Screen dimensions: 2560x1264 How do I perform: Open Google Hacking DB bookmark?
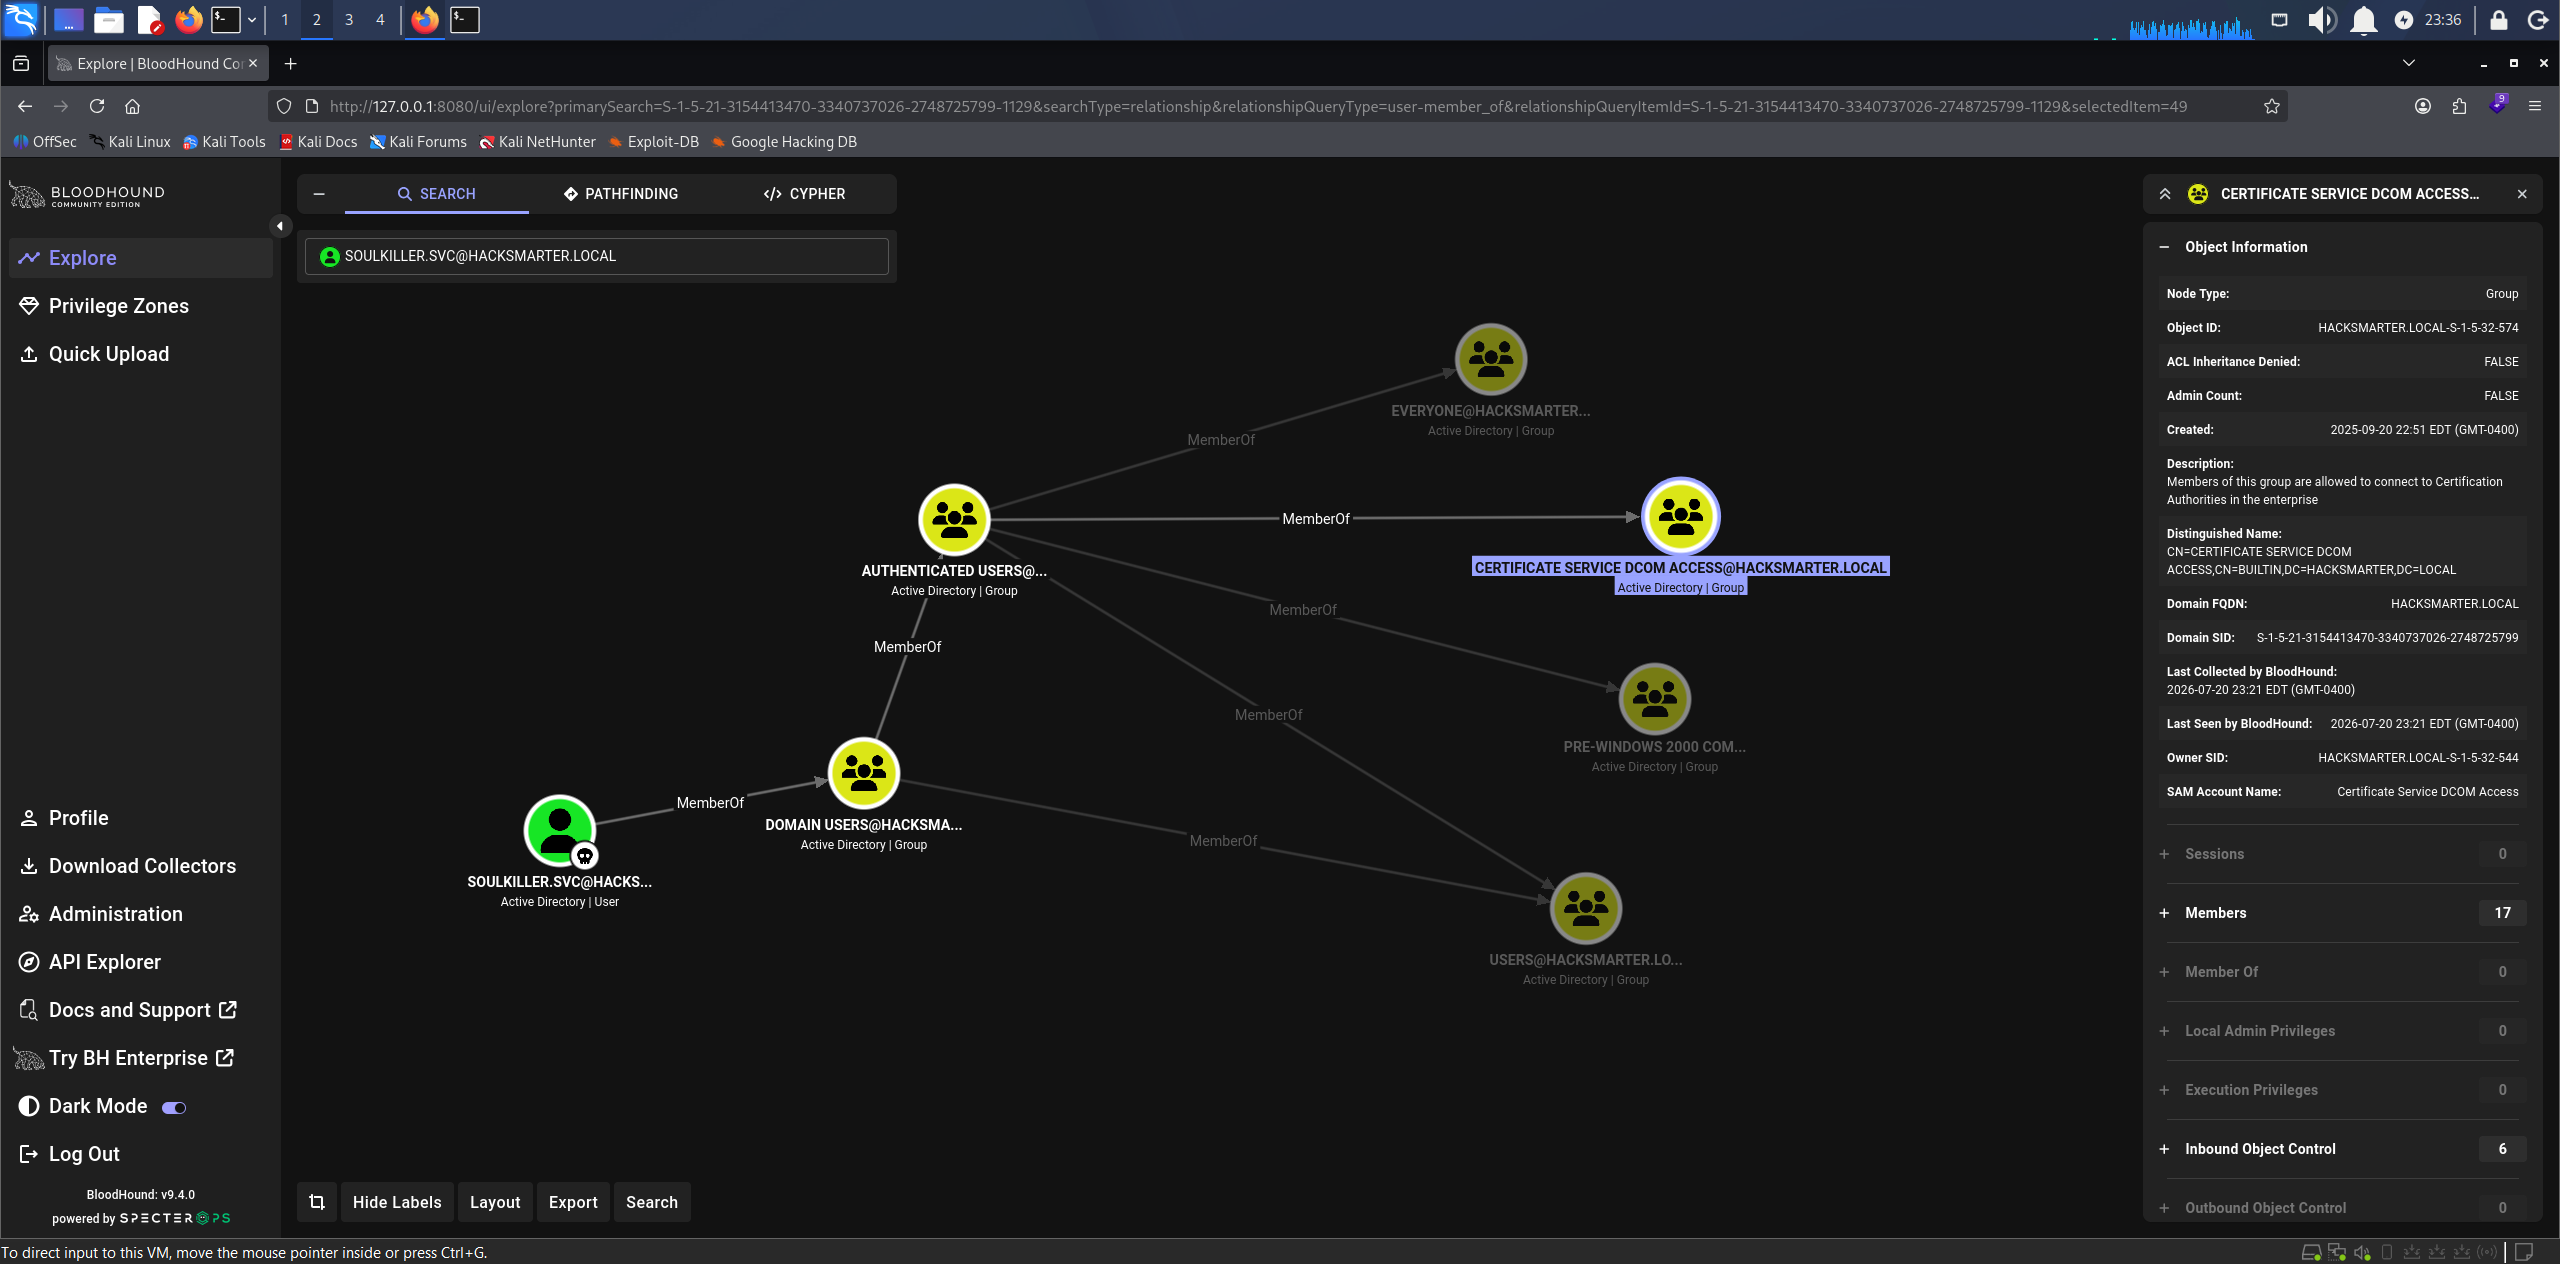pyautogui.click(x=784, y=142)
